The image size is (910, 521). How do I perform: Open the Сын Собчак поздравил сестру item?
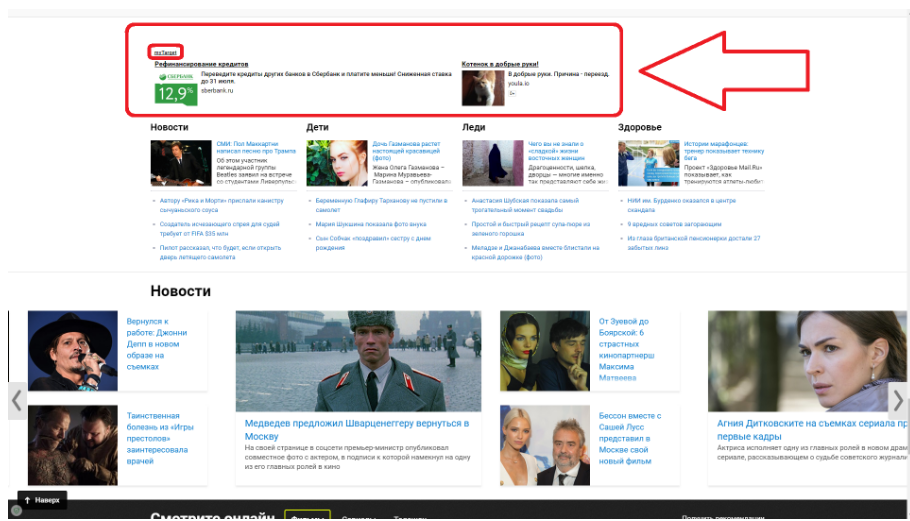373,243
